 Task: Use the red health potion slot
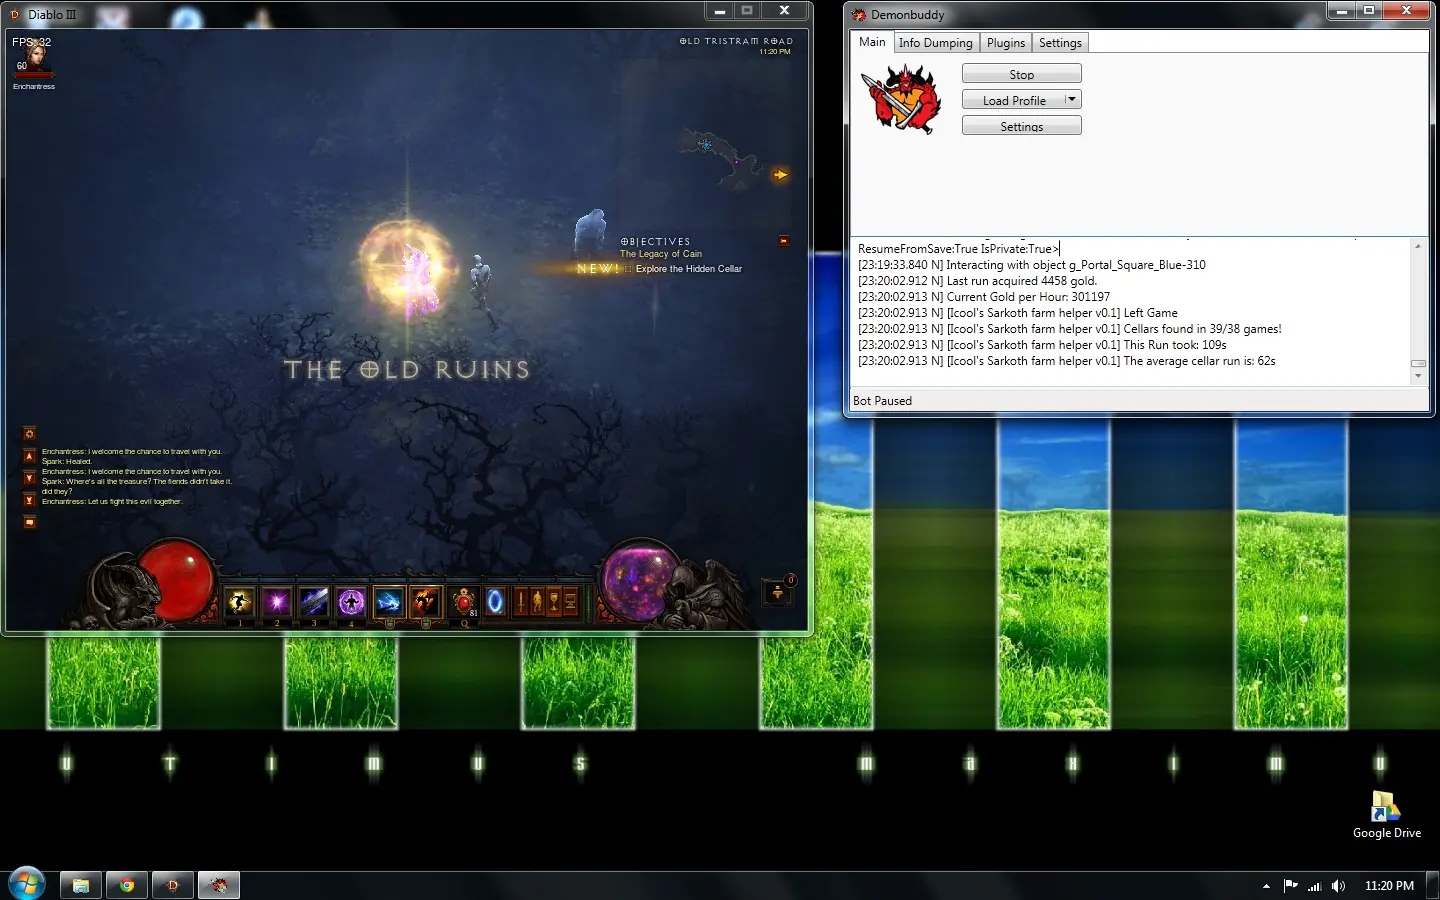[x=464, y=601]
